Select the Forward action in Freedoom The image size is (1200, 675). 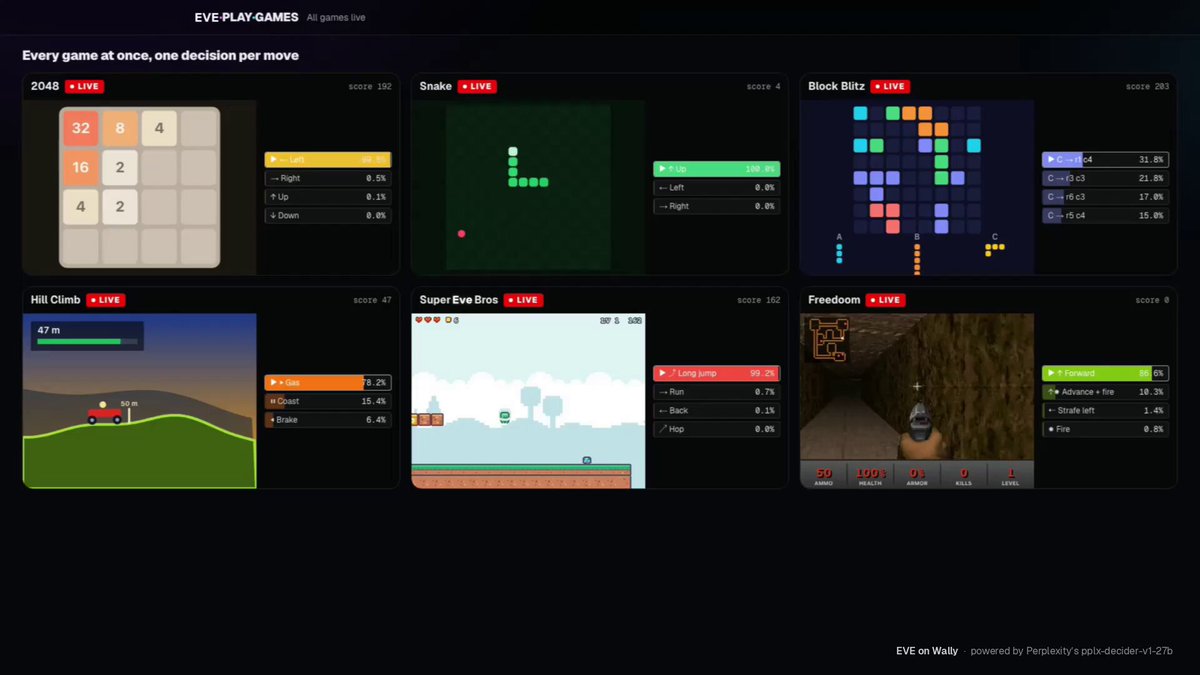click(1105, 373)
